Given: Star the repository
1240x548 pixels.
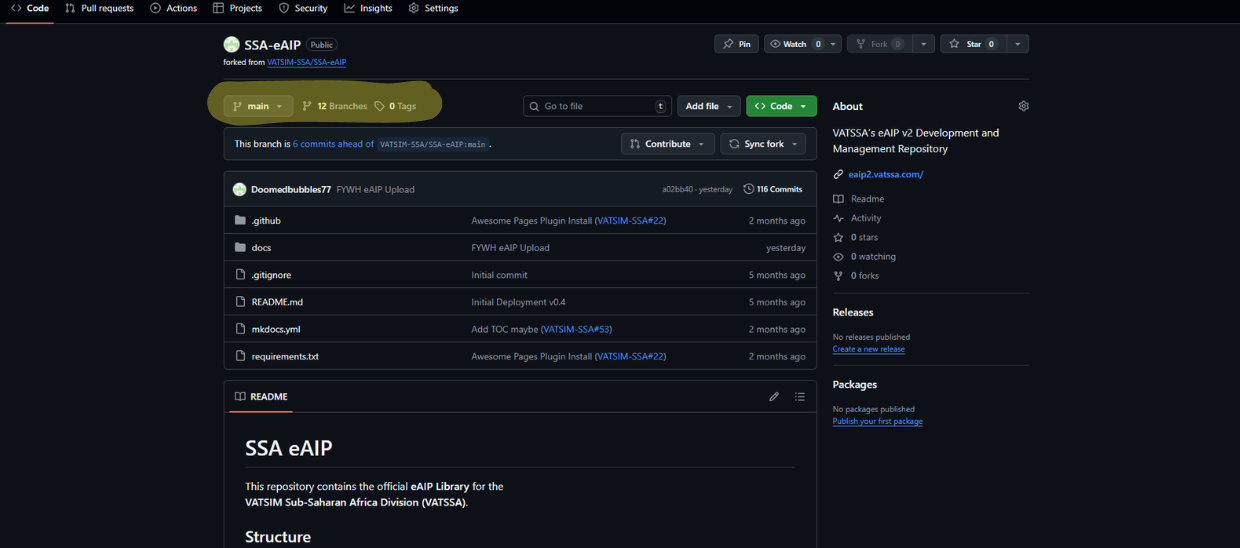Looking at the screenshot, I should [x=966, y=44].
